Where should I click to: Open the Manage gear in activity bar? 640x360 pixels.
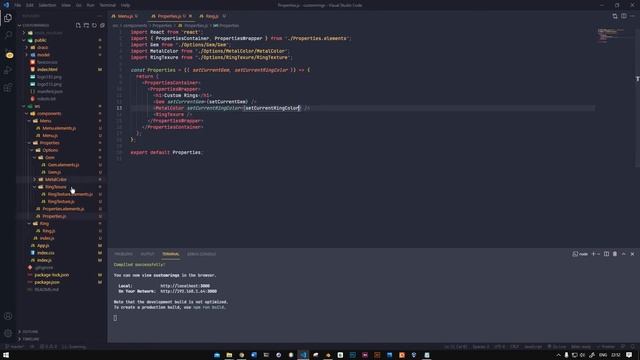click(8, 333)
